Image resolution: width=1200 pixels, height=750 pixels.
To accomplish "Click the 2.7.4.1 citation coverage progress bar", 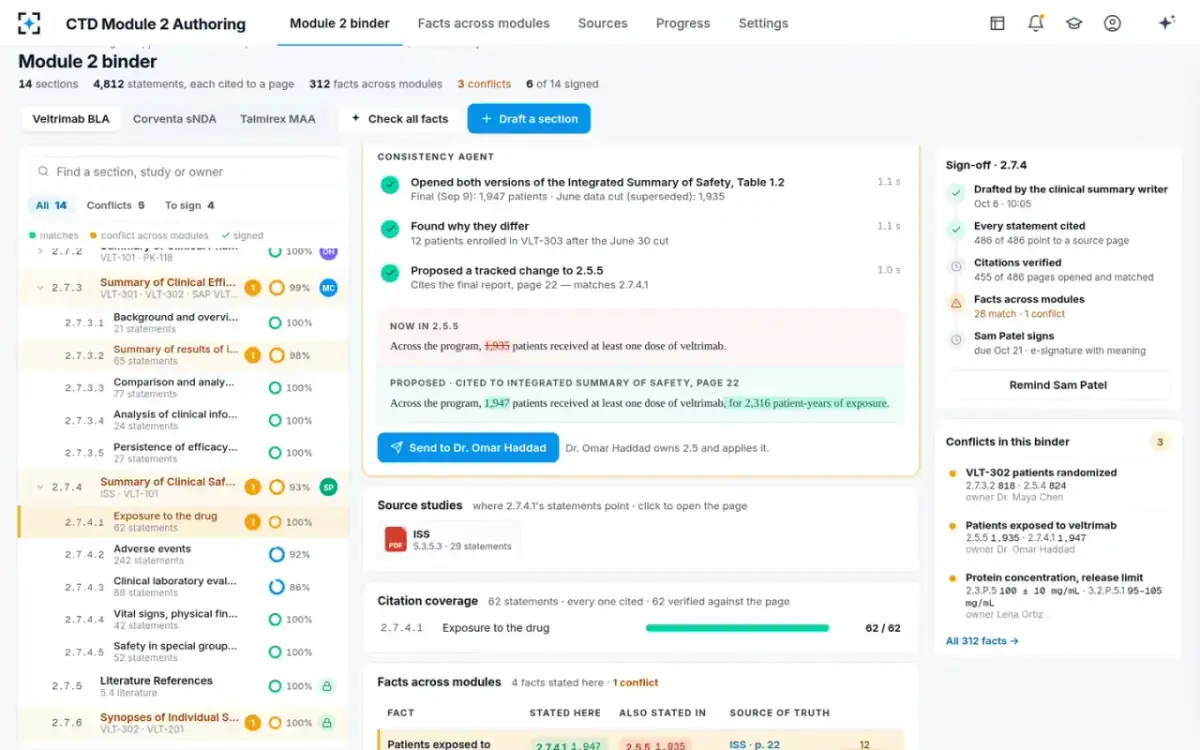I will 737,628.
